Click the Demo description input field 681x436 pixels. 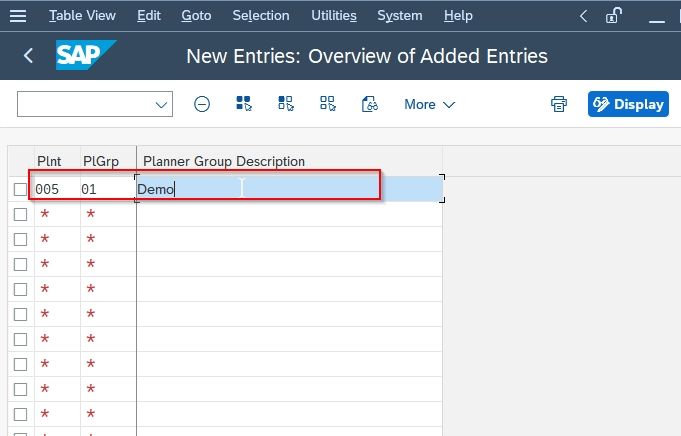click(290, 189)
